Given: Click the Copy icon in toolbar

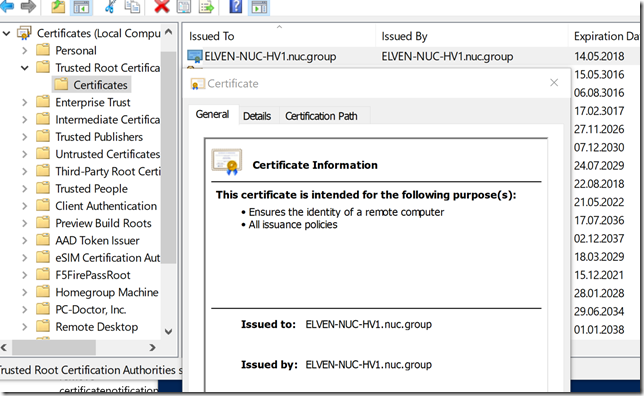Looking at the screenshot, I should (132, 7).
